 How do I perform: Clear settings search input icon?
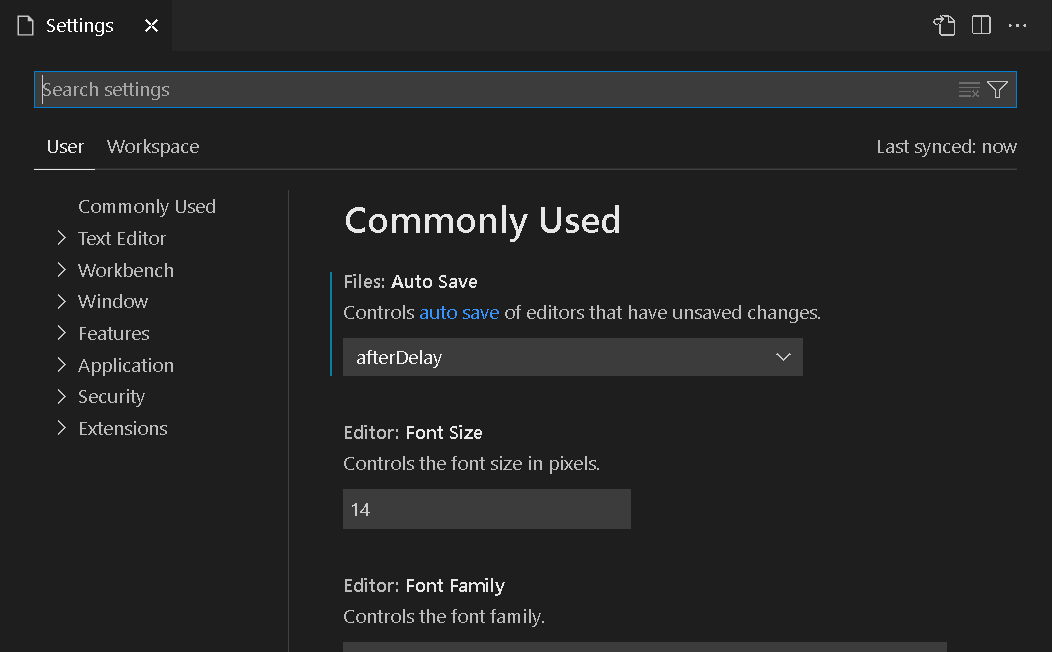[969, 90]
